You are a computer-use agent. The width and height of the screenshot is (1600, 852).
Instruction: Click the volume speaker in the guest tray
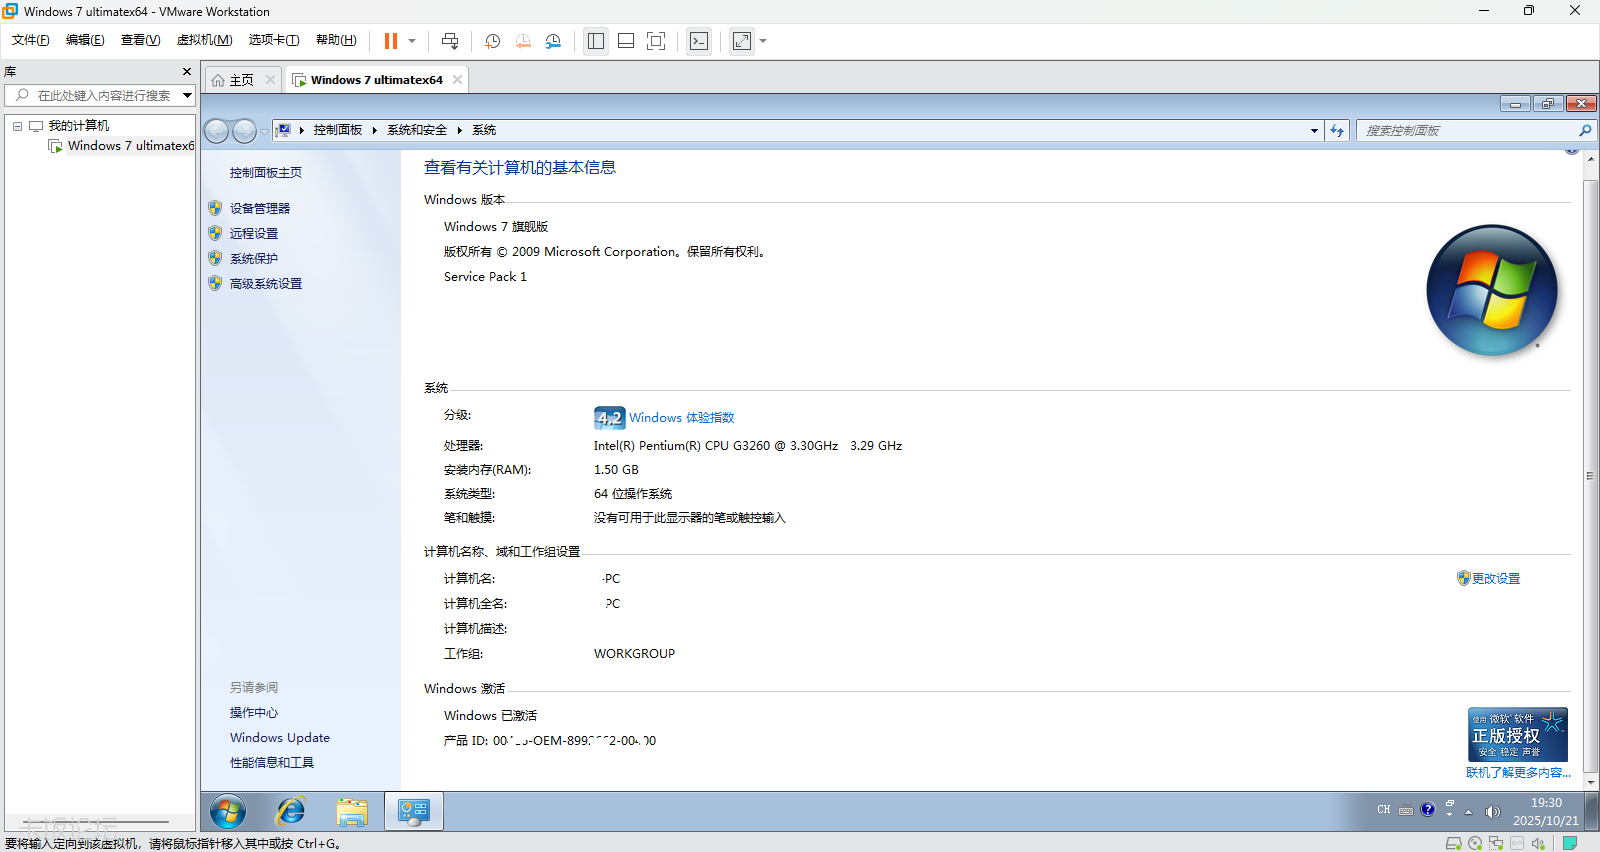[1492, 811]
